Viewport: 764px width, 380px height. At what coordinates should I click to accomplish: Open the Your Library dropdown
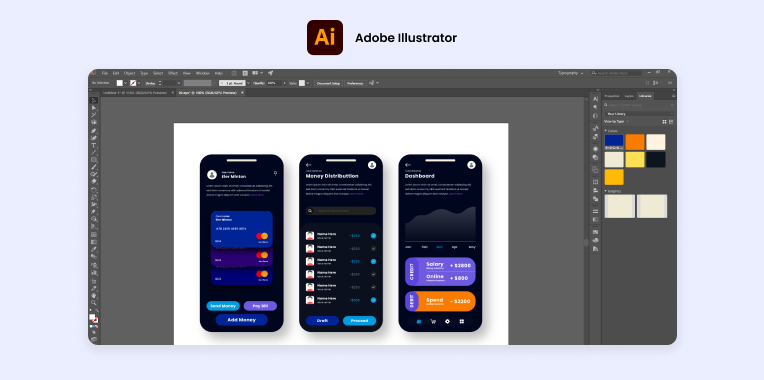[x=639, y=114]
